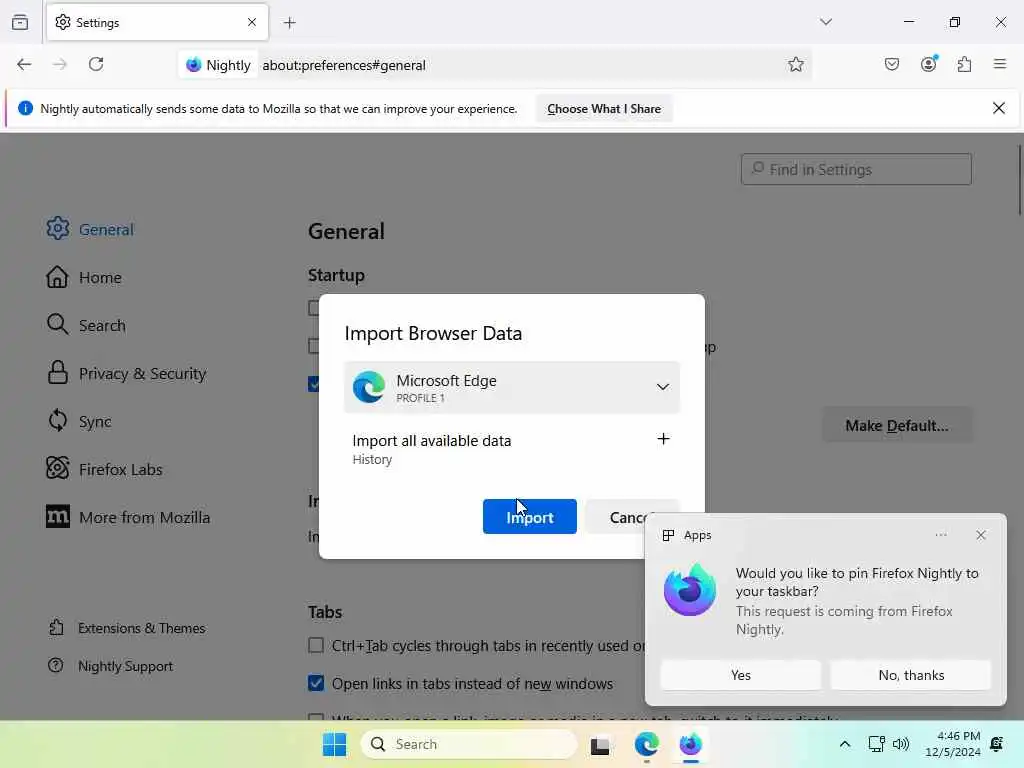The height and width of the screenshot is (768, 1024).
Task: Close the Settings tab
Action: (252, 22)
